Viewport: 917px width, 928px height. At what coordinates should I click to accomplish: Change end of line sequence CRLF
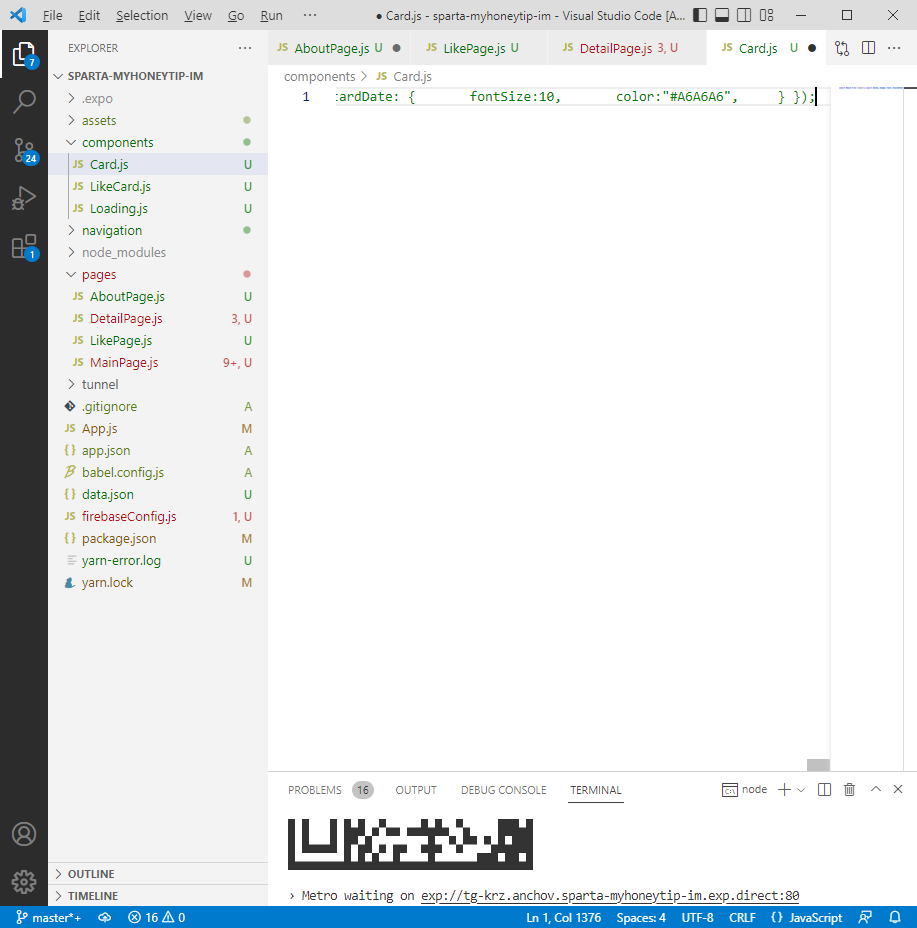[742, 917]
